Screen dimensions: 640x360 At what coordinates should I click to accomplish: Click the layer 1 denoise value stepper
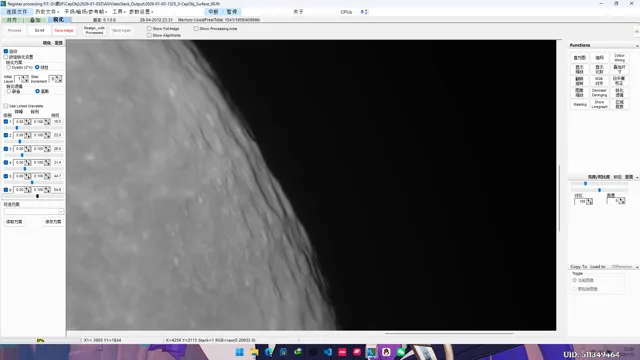pos(27,122)
